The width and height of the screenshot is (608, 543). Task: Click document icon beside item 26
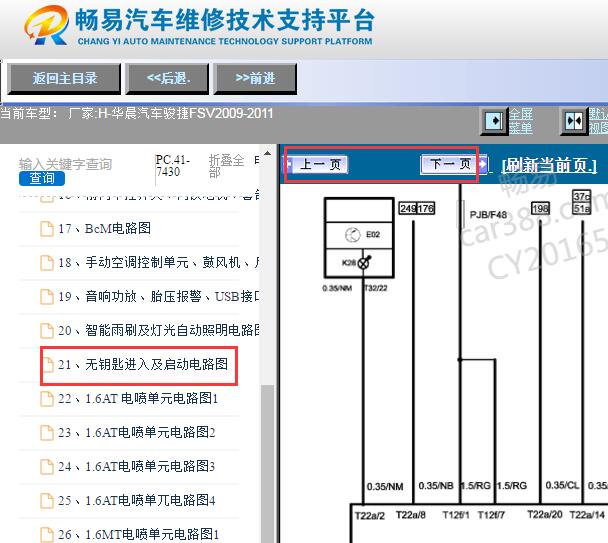click(x=47, y=534)
